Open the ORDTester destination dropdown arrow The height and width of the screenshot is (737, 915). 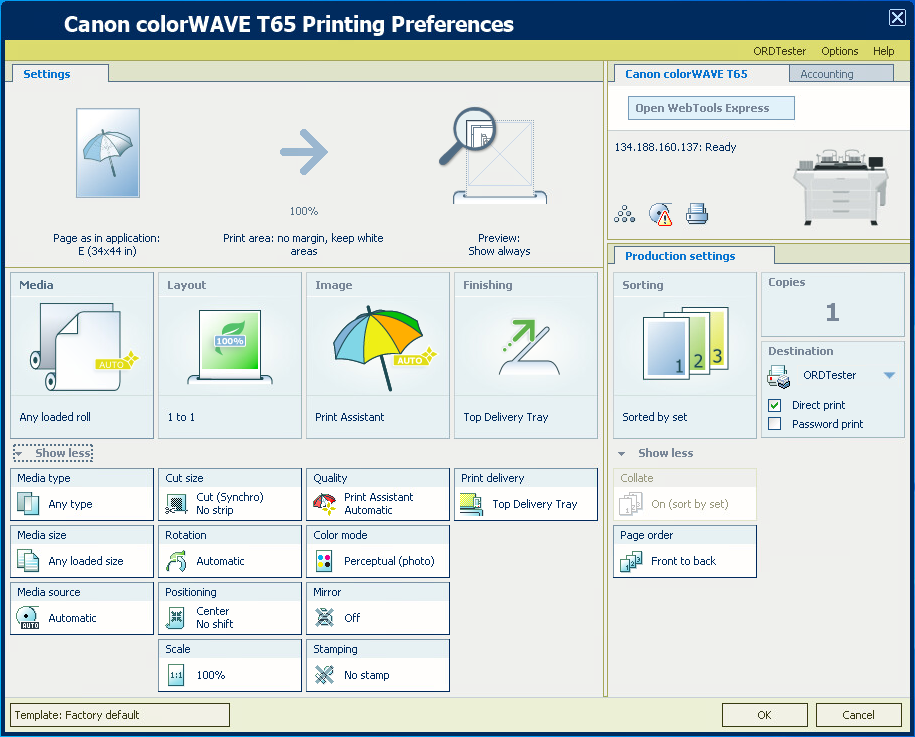(889, 376)
